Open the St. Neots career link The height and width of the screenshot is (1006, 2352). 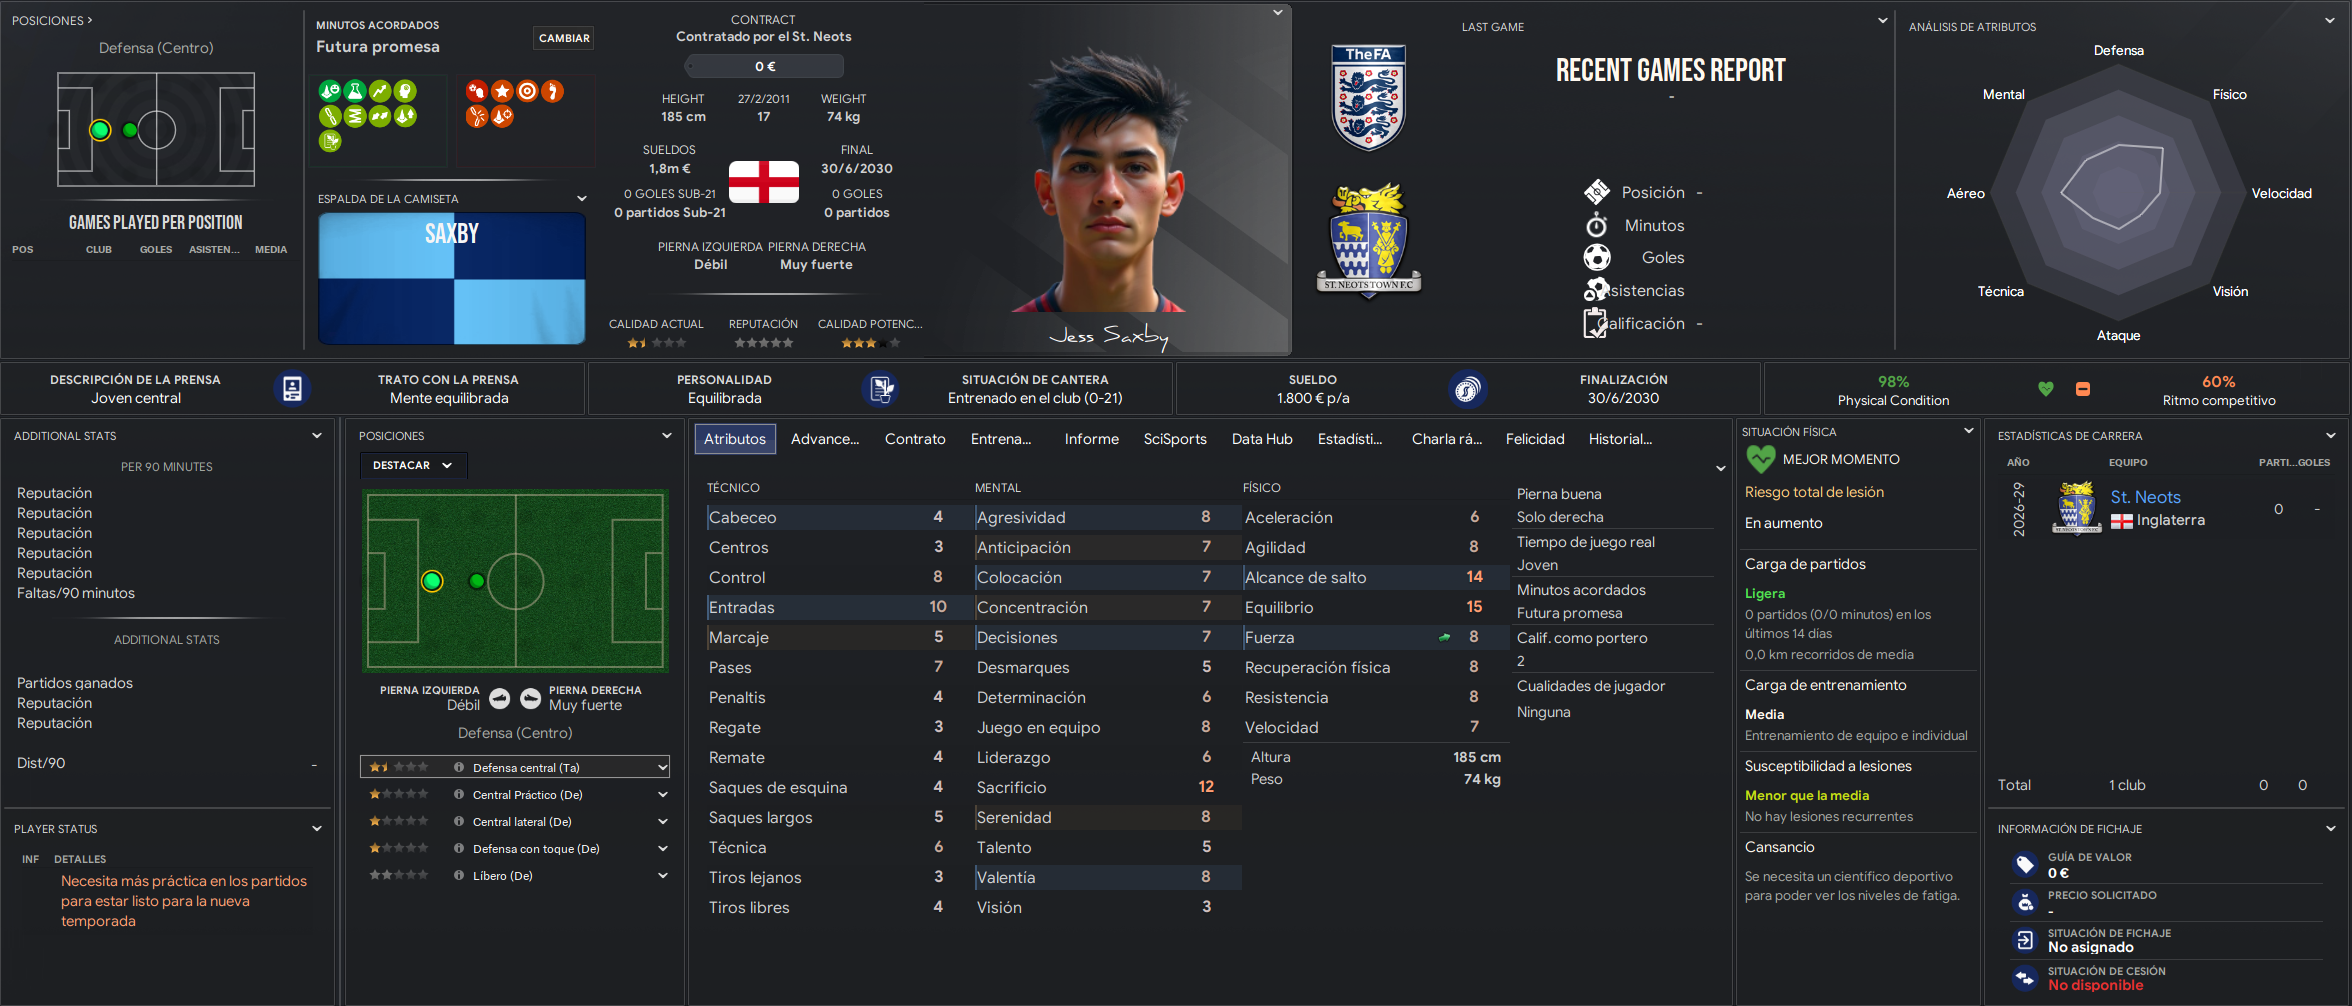coord(2145,497)
